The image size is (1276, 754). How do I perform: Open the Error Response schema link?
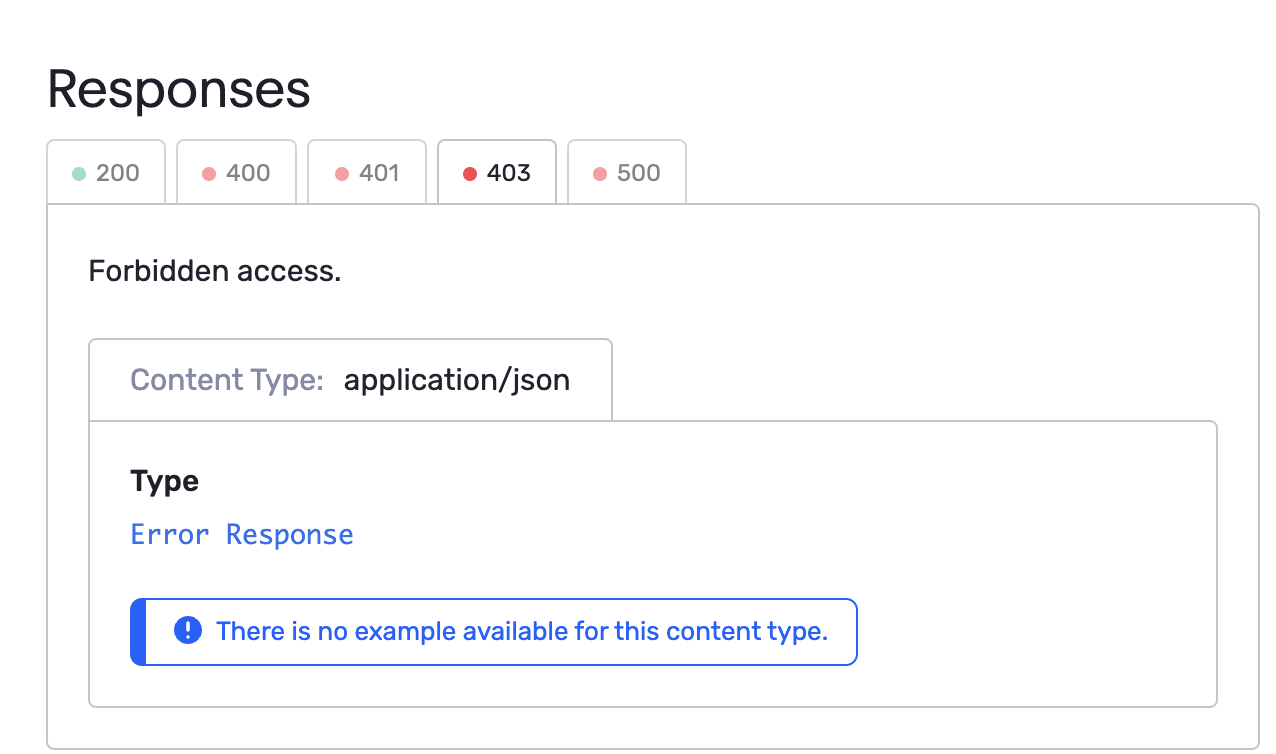[x=241, y=534]
